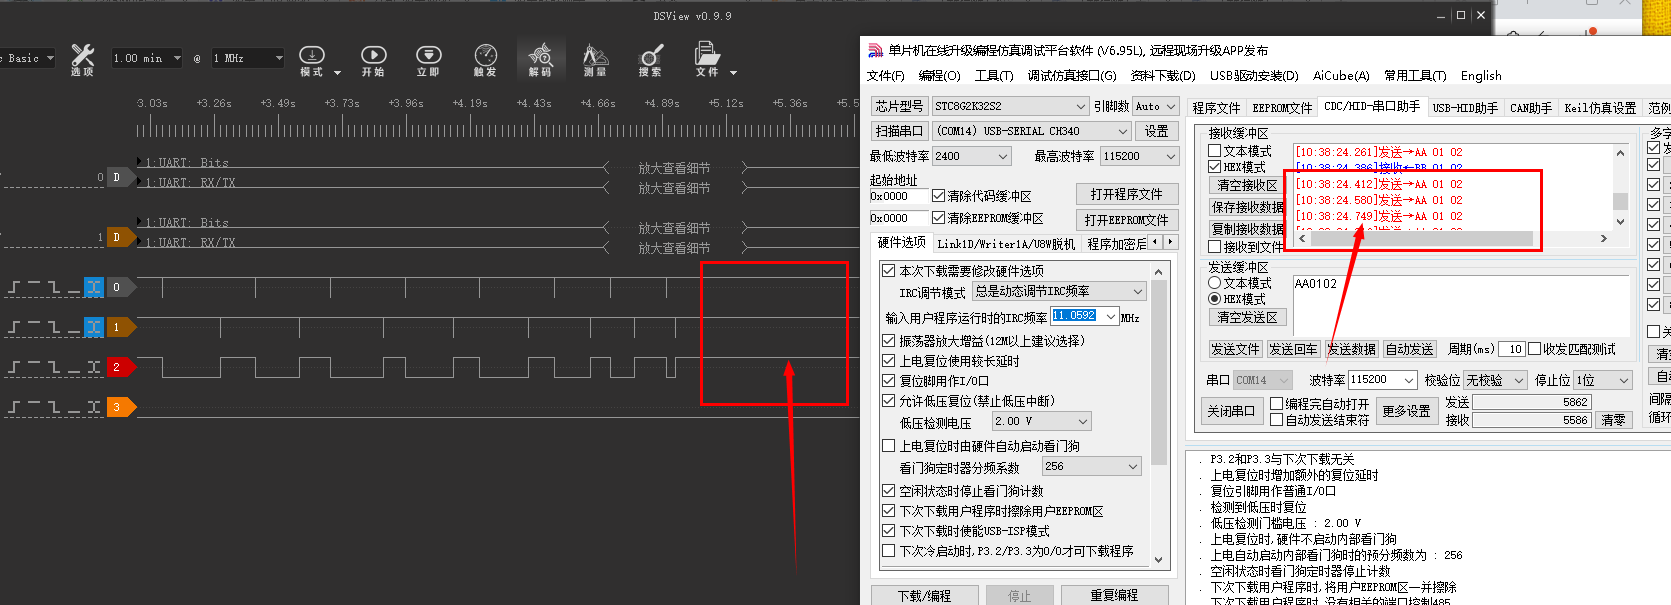Open DSView sample duration 1.00 min dropdown

147,58
